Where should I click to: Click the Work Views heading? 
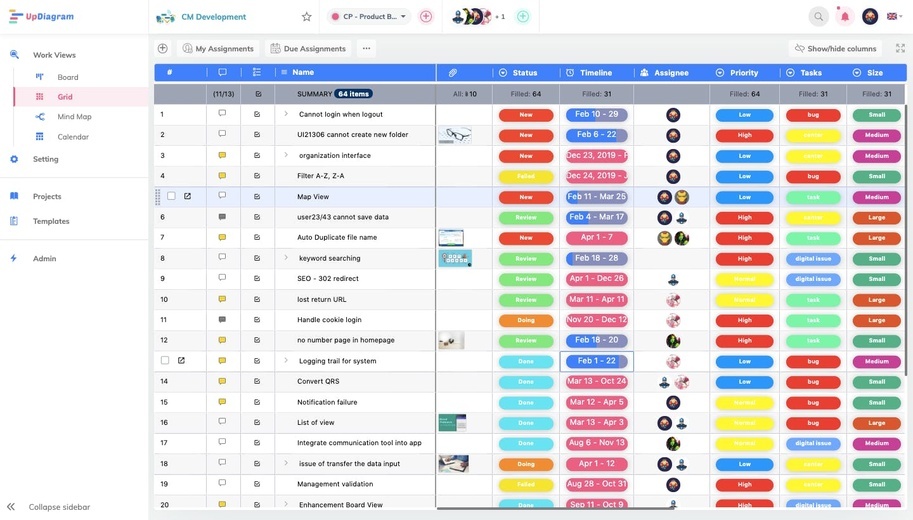[54, 55]
